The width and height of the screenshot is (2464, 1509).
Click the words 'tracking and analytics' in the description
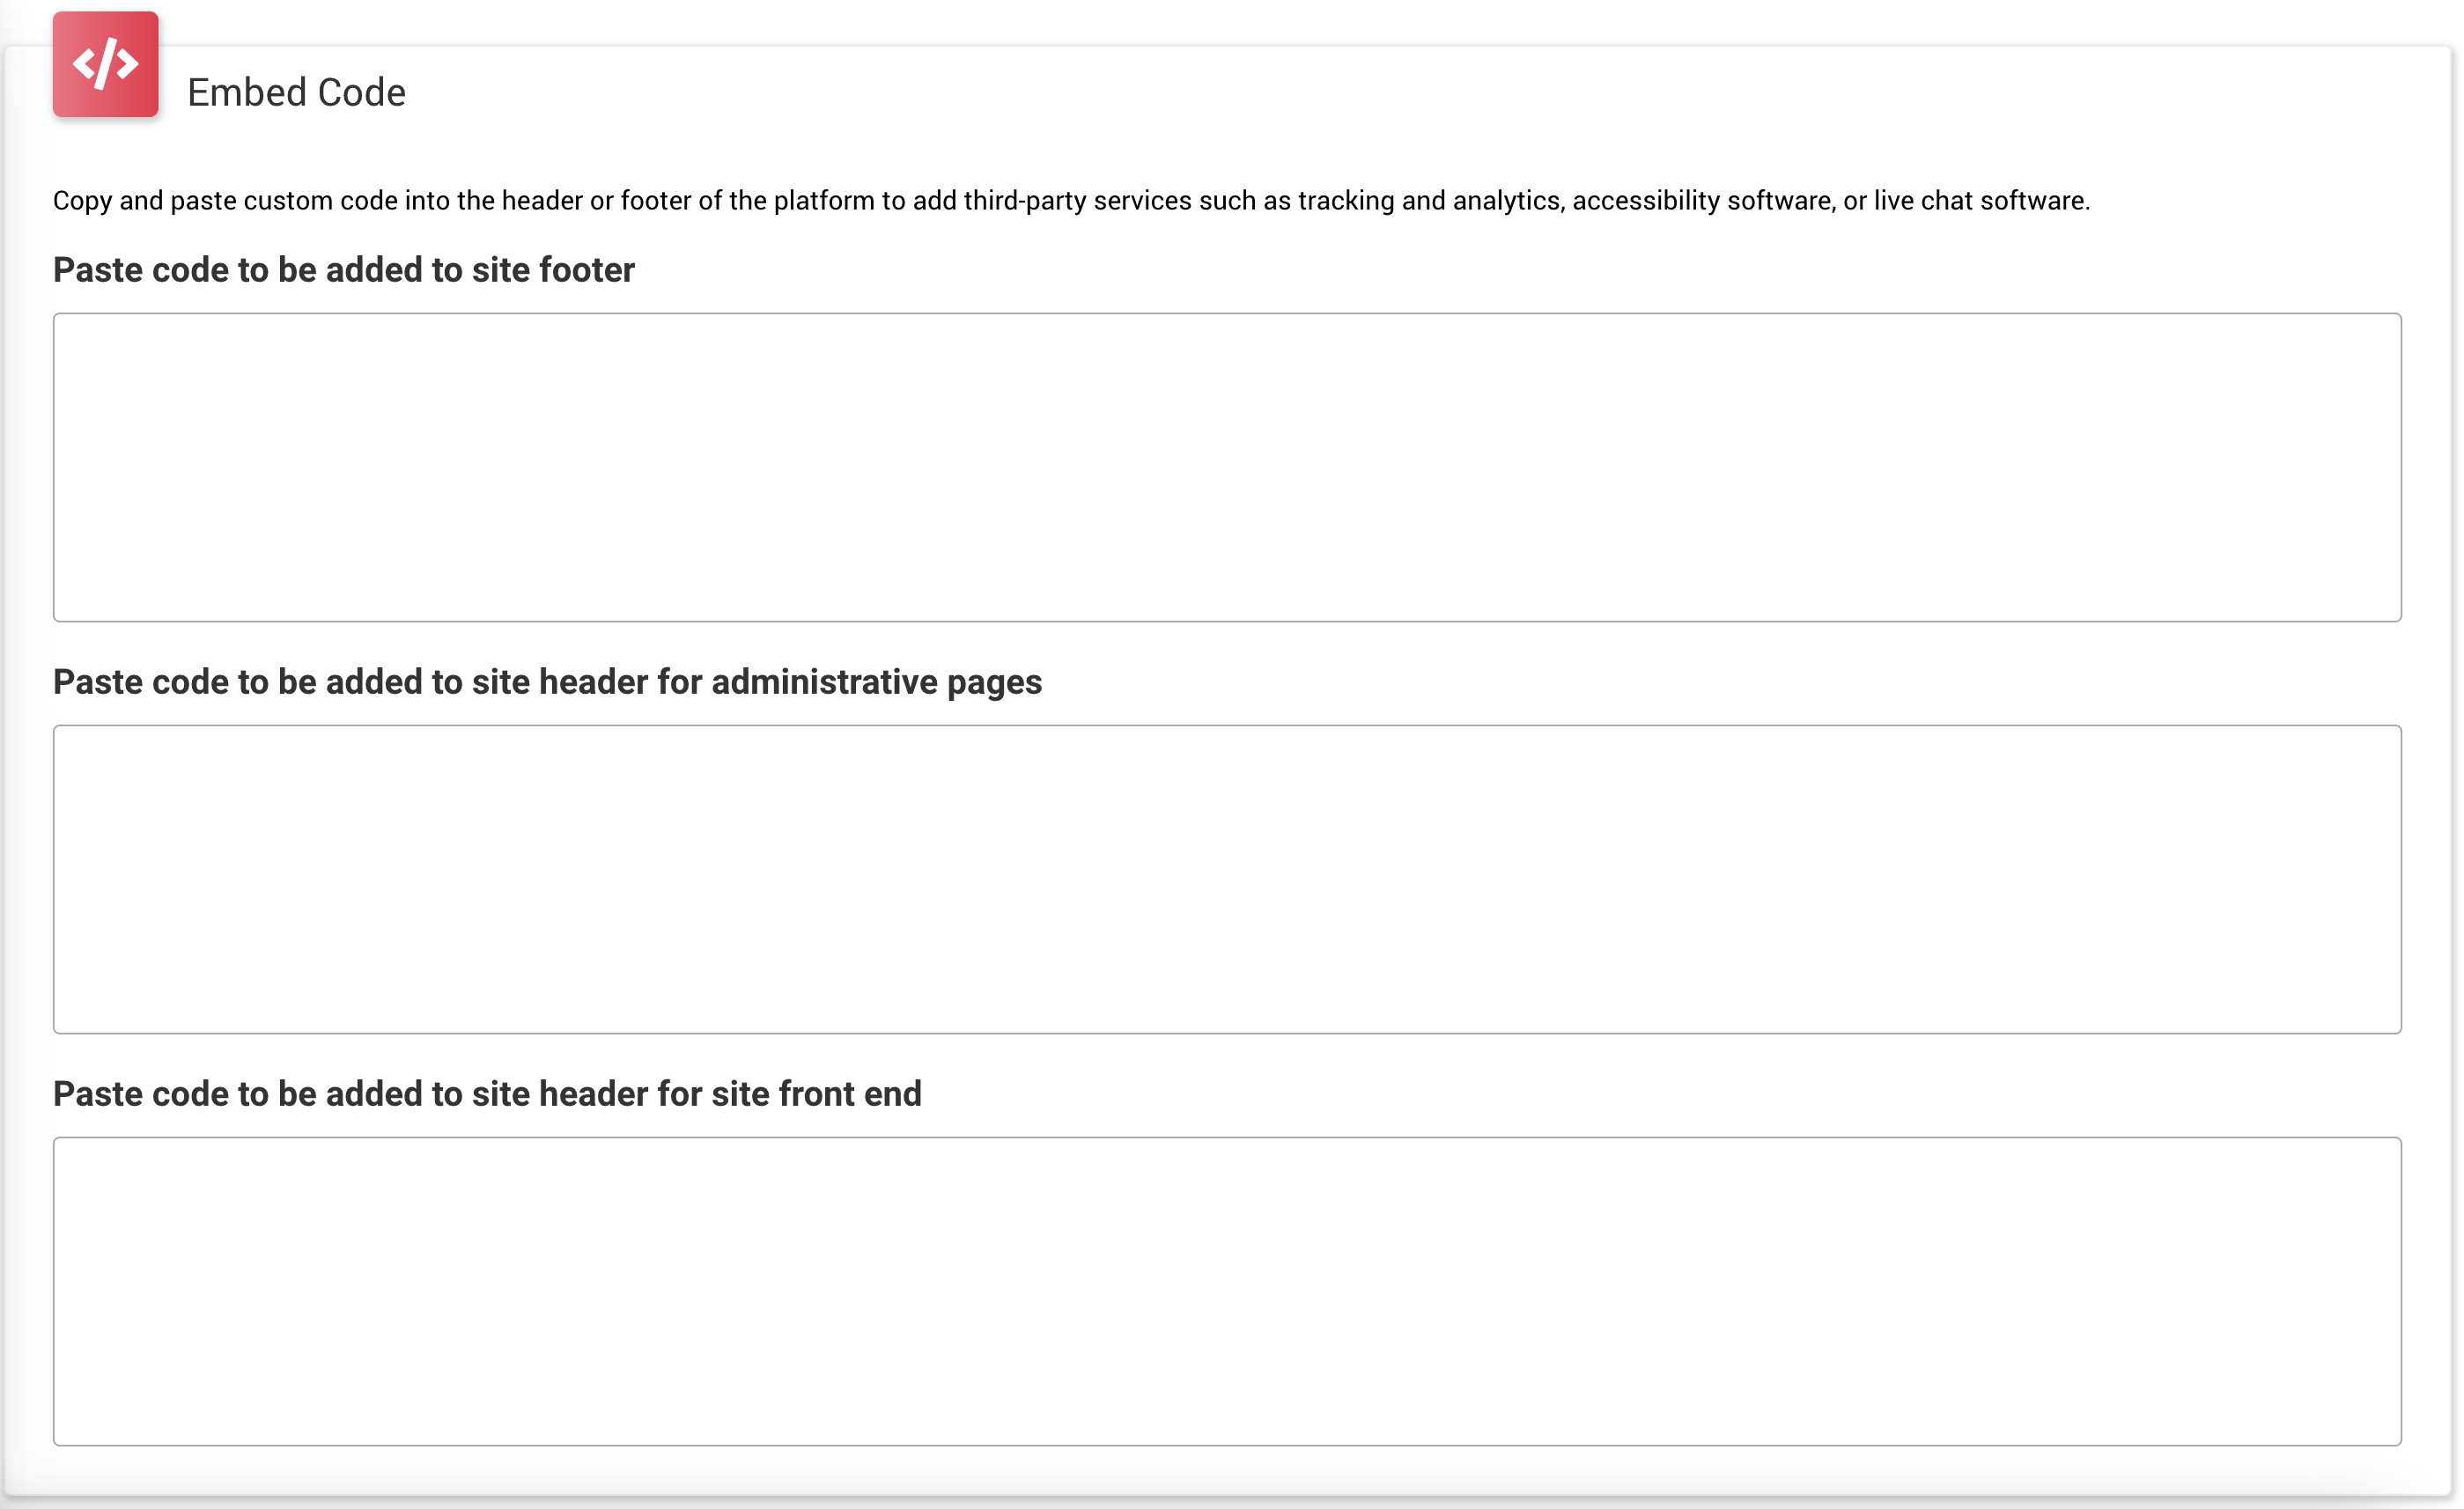pos(1429,201)
